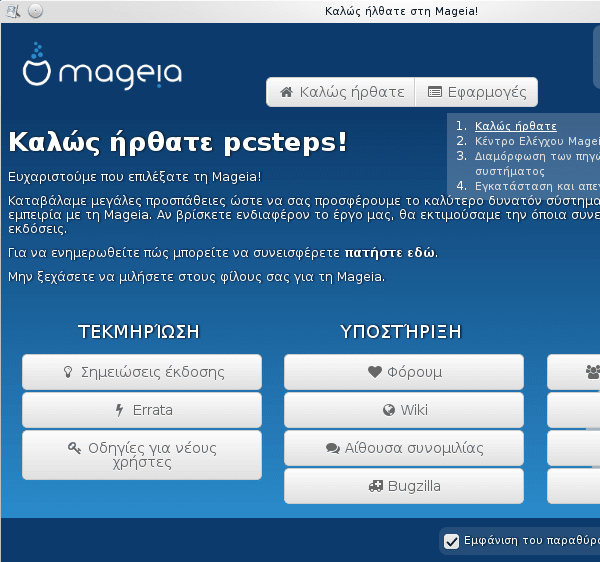Screen dimensions: 600x562
Task: Open Bugzilla bug tracker
Action: (x=404, y=486)
